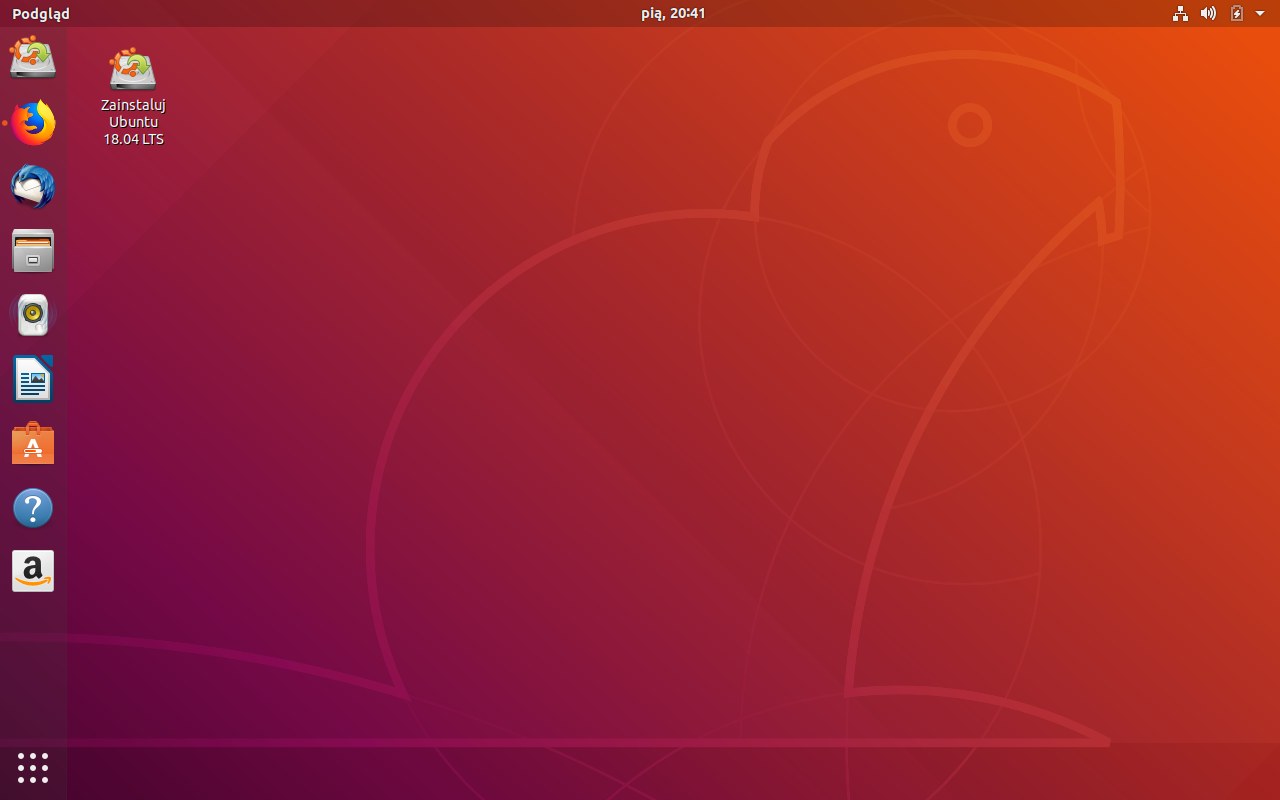1280x800 pixels.
Task: Open the Ubuntu installer in the dock
Action: tap(33, 58)
